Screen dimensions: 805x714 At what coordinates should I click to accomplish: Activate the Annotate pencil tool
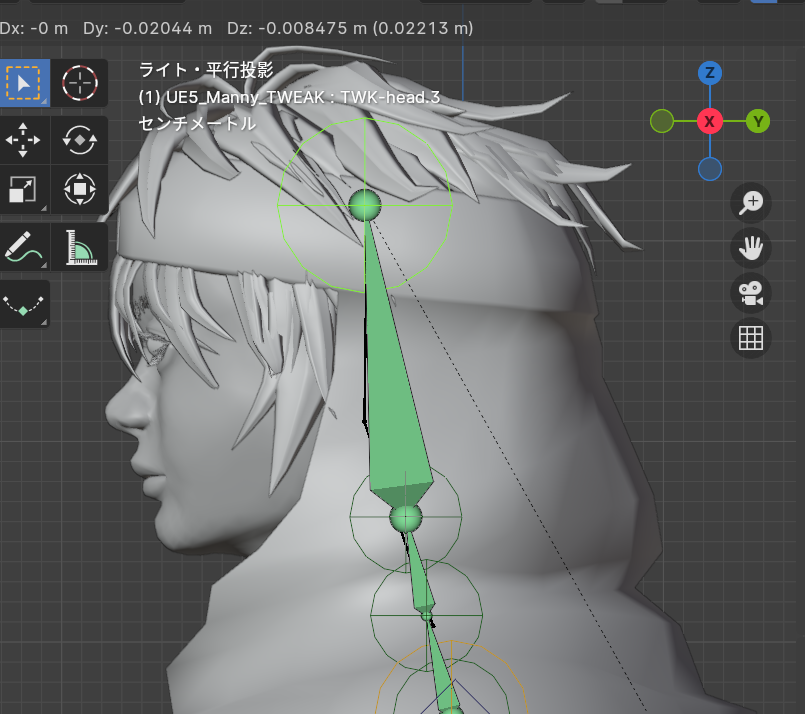pos(23,247)
